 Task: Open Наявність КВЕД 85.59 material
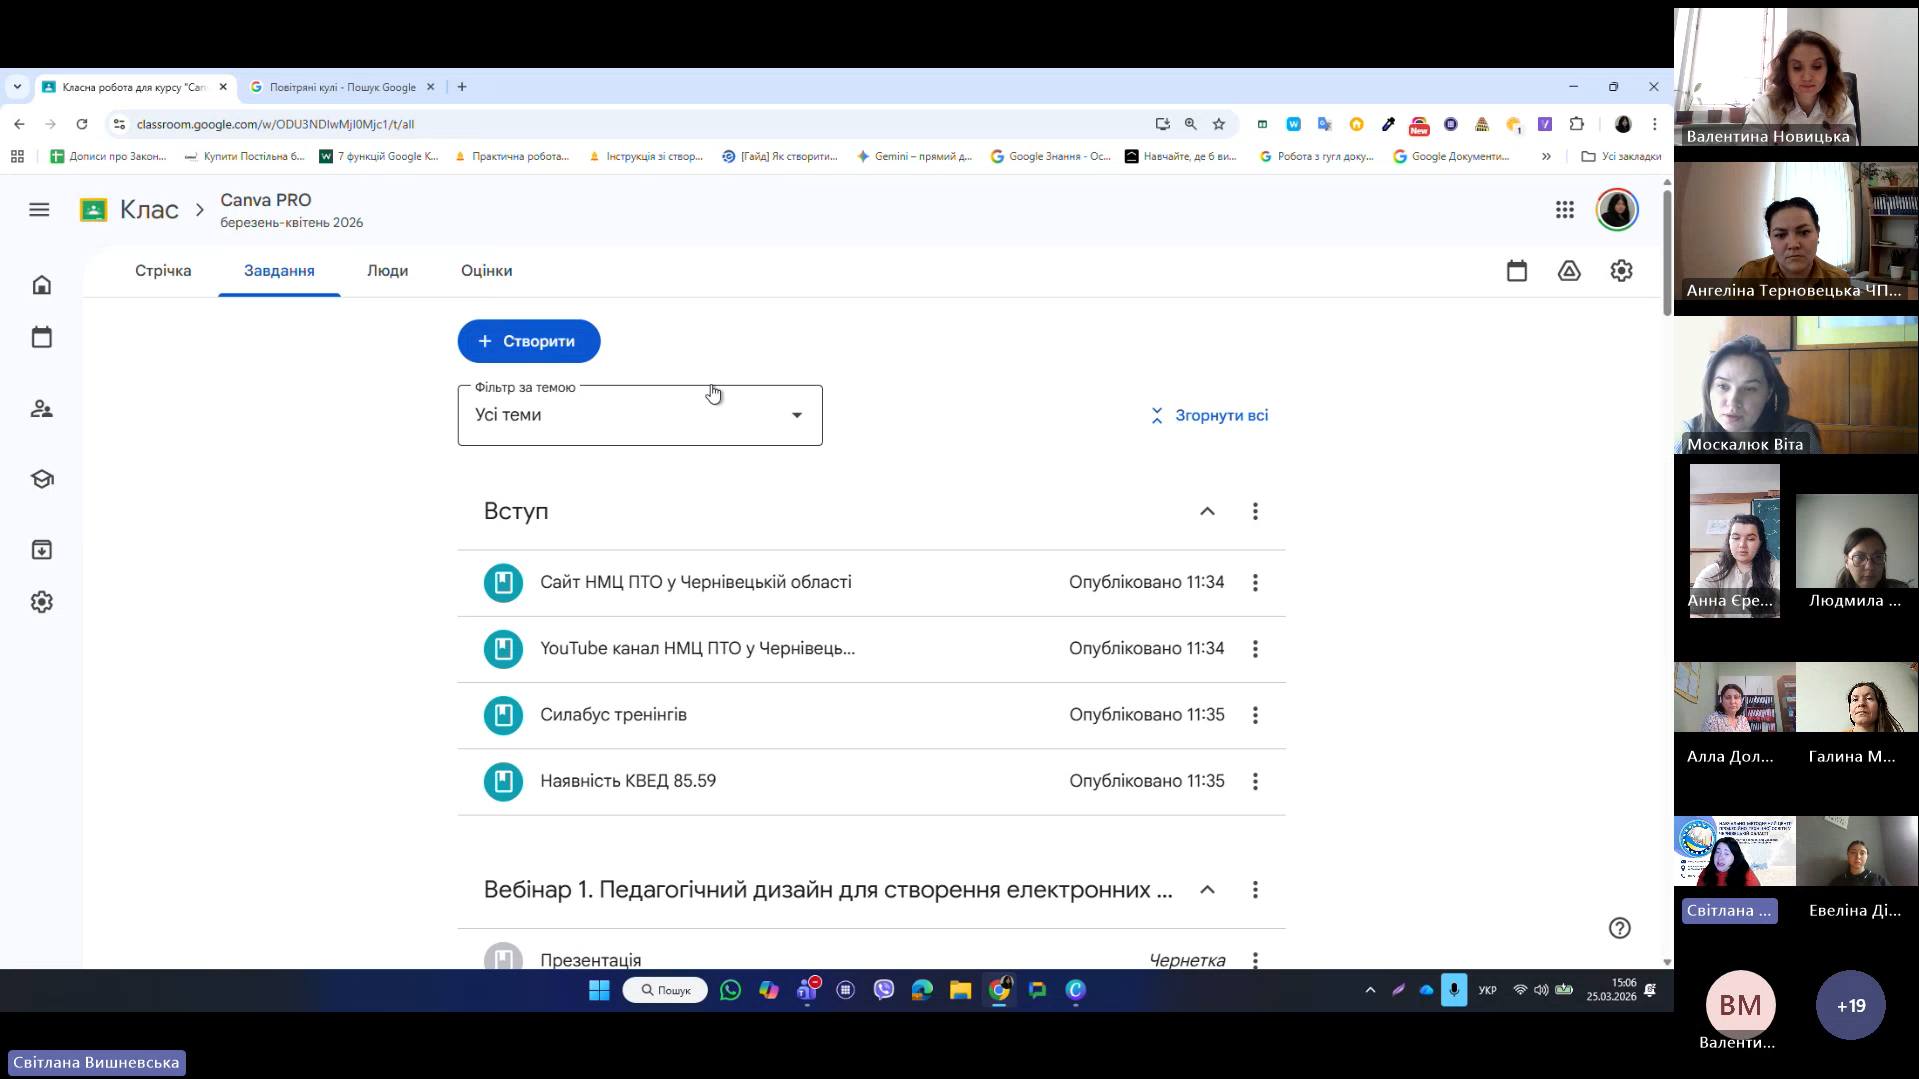(x=628, y=781)
